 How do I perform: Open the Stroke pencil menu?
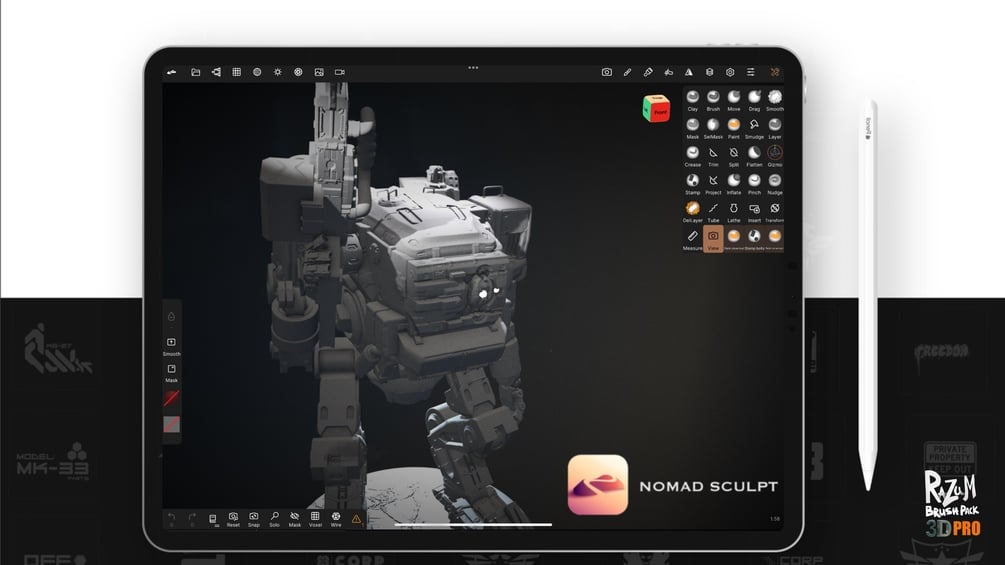tap(627, 72)
